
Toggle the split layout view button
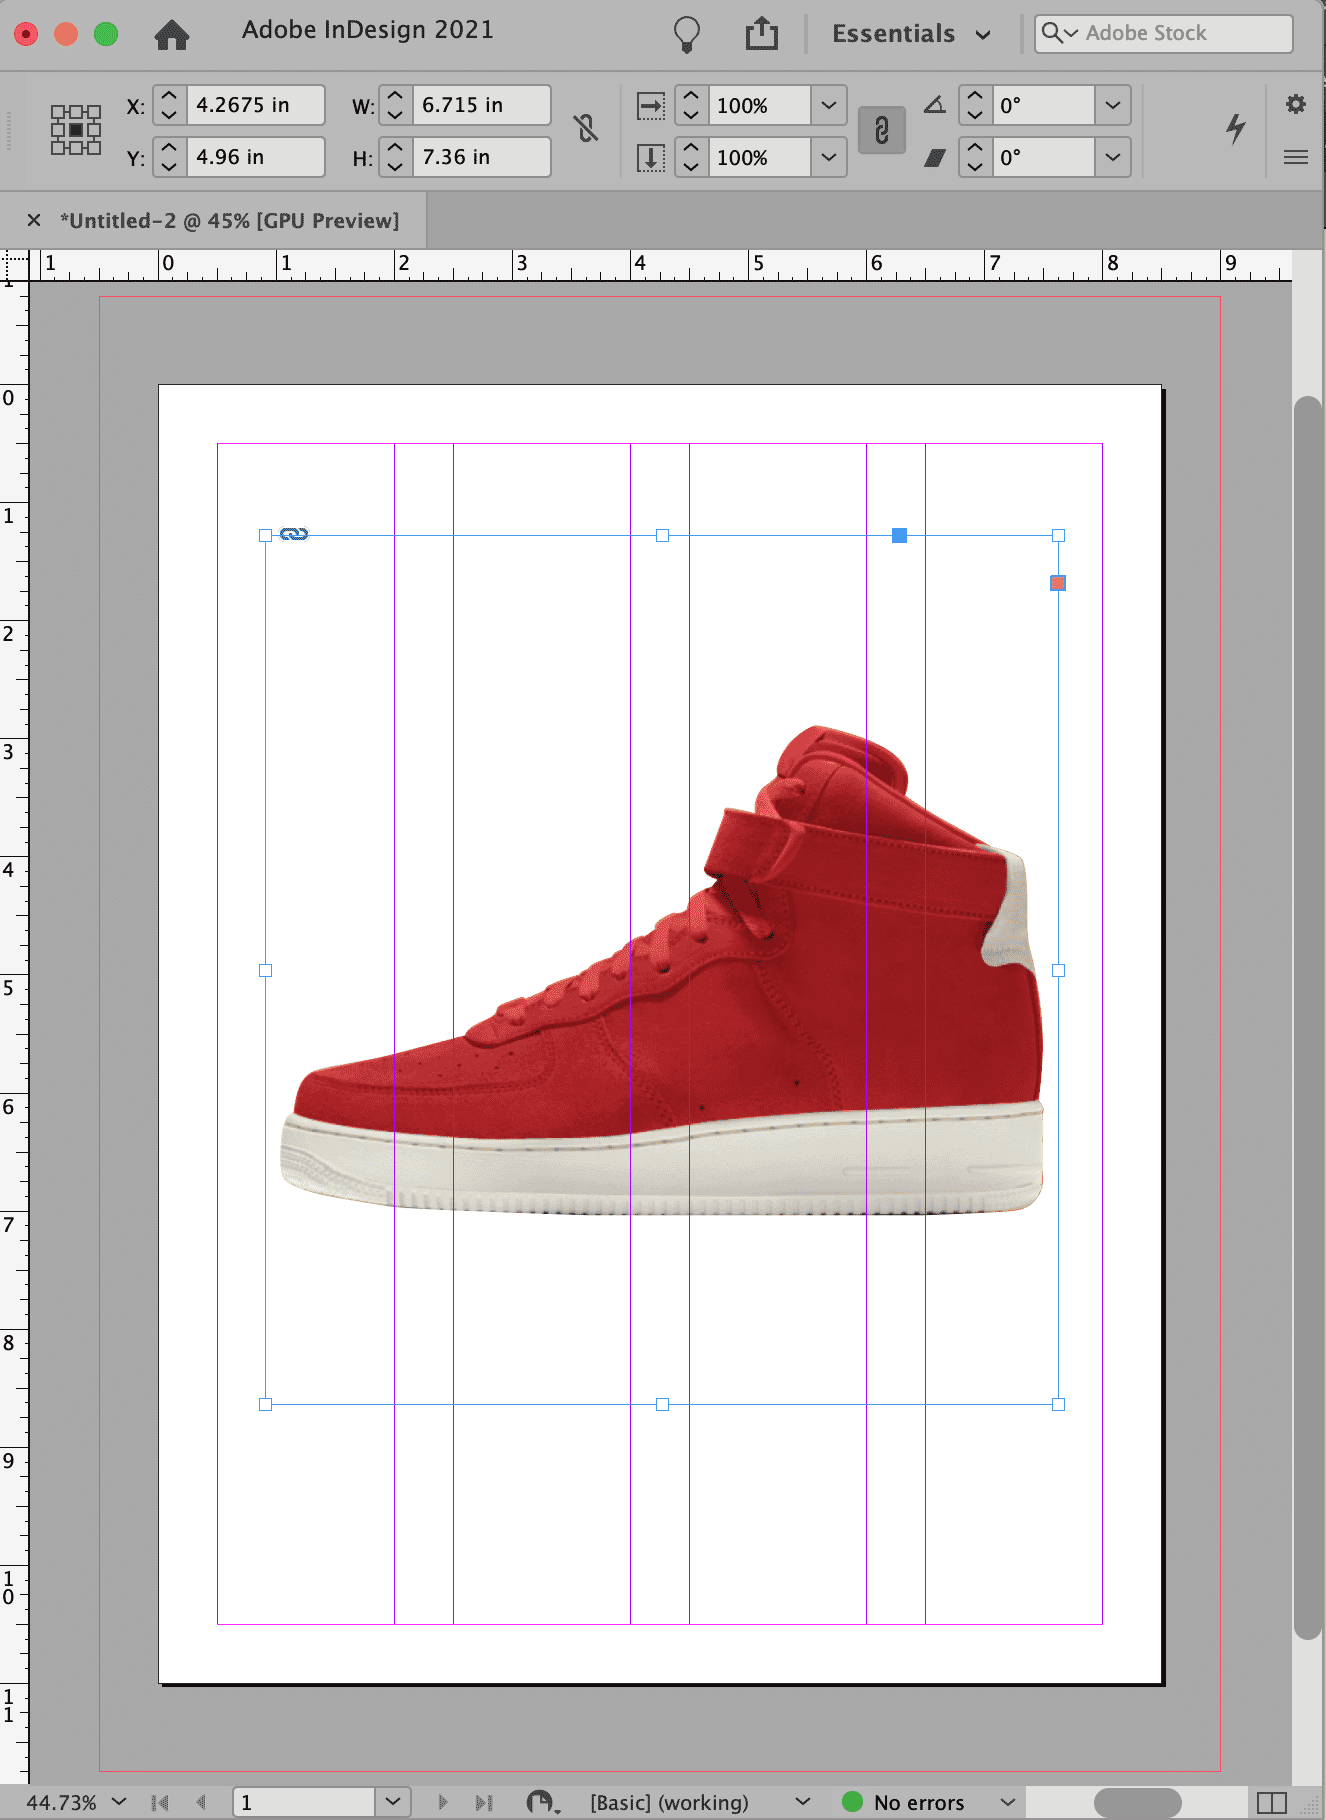(1271, 1802)
